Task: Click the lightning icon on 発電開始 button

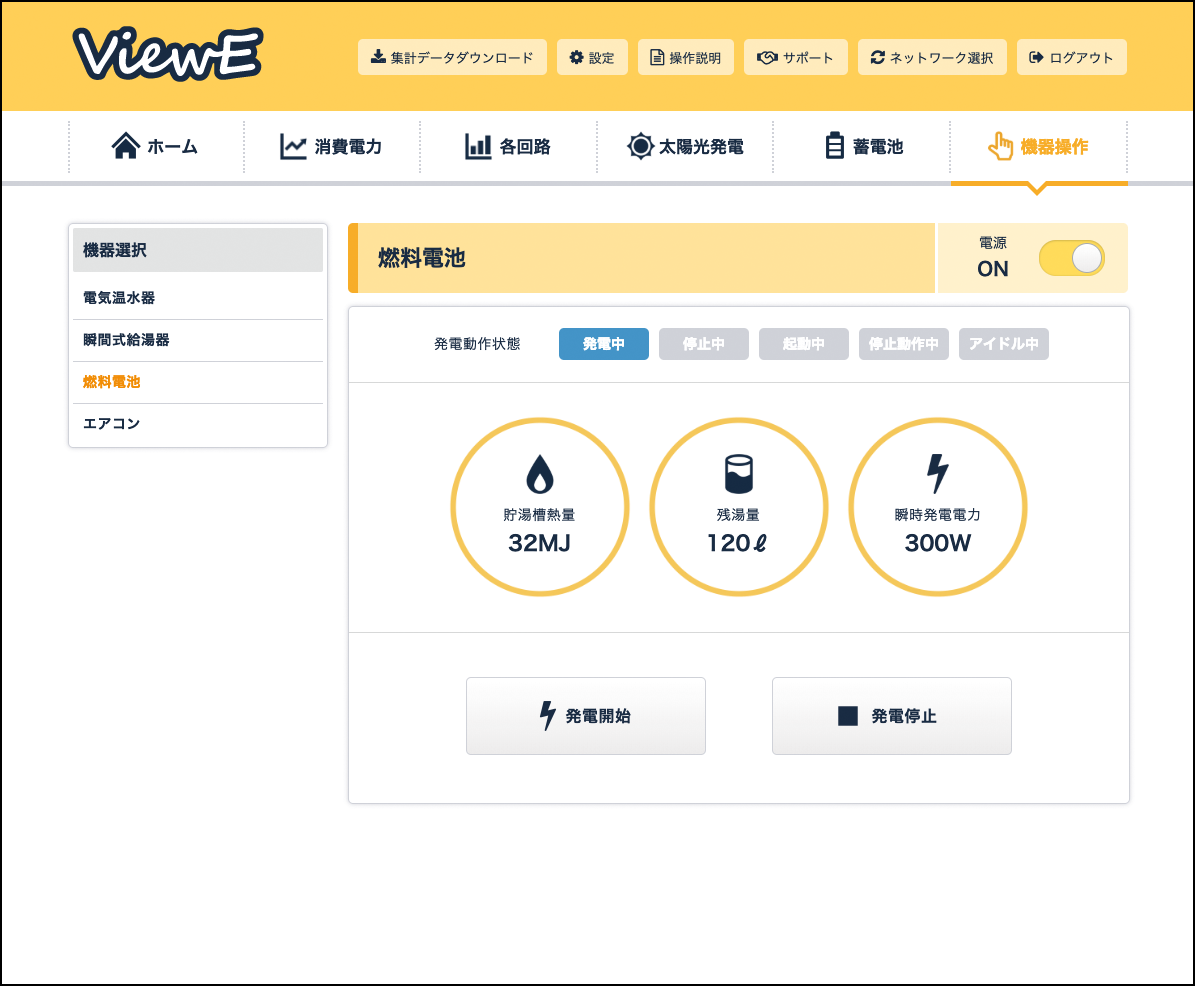Action: (547, 715)
